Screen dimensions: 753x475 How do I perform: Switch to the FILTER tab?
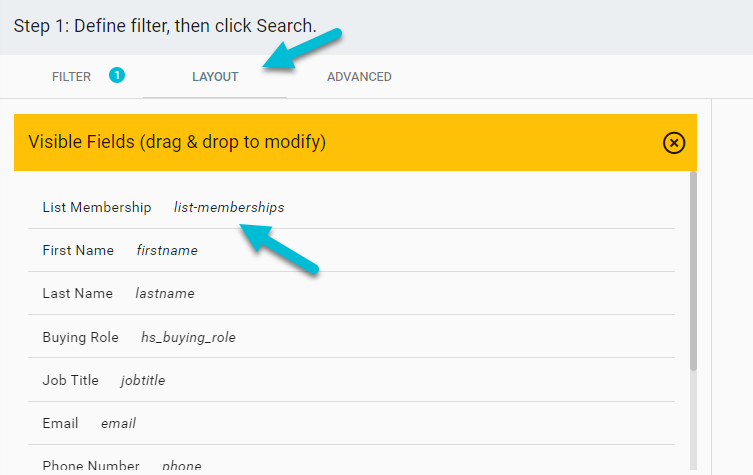point(71,77)
